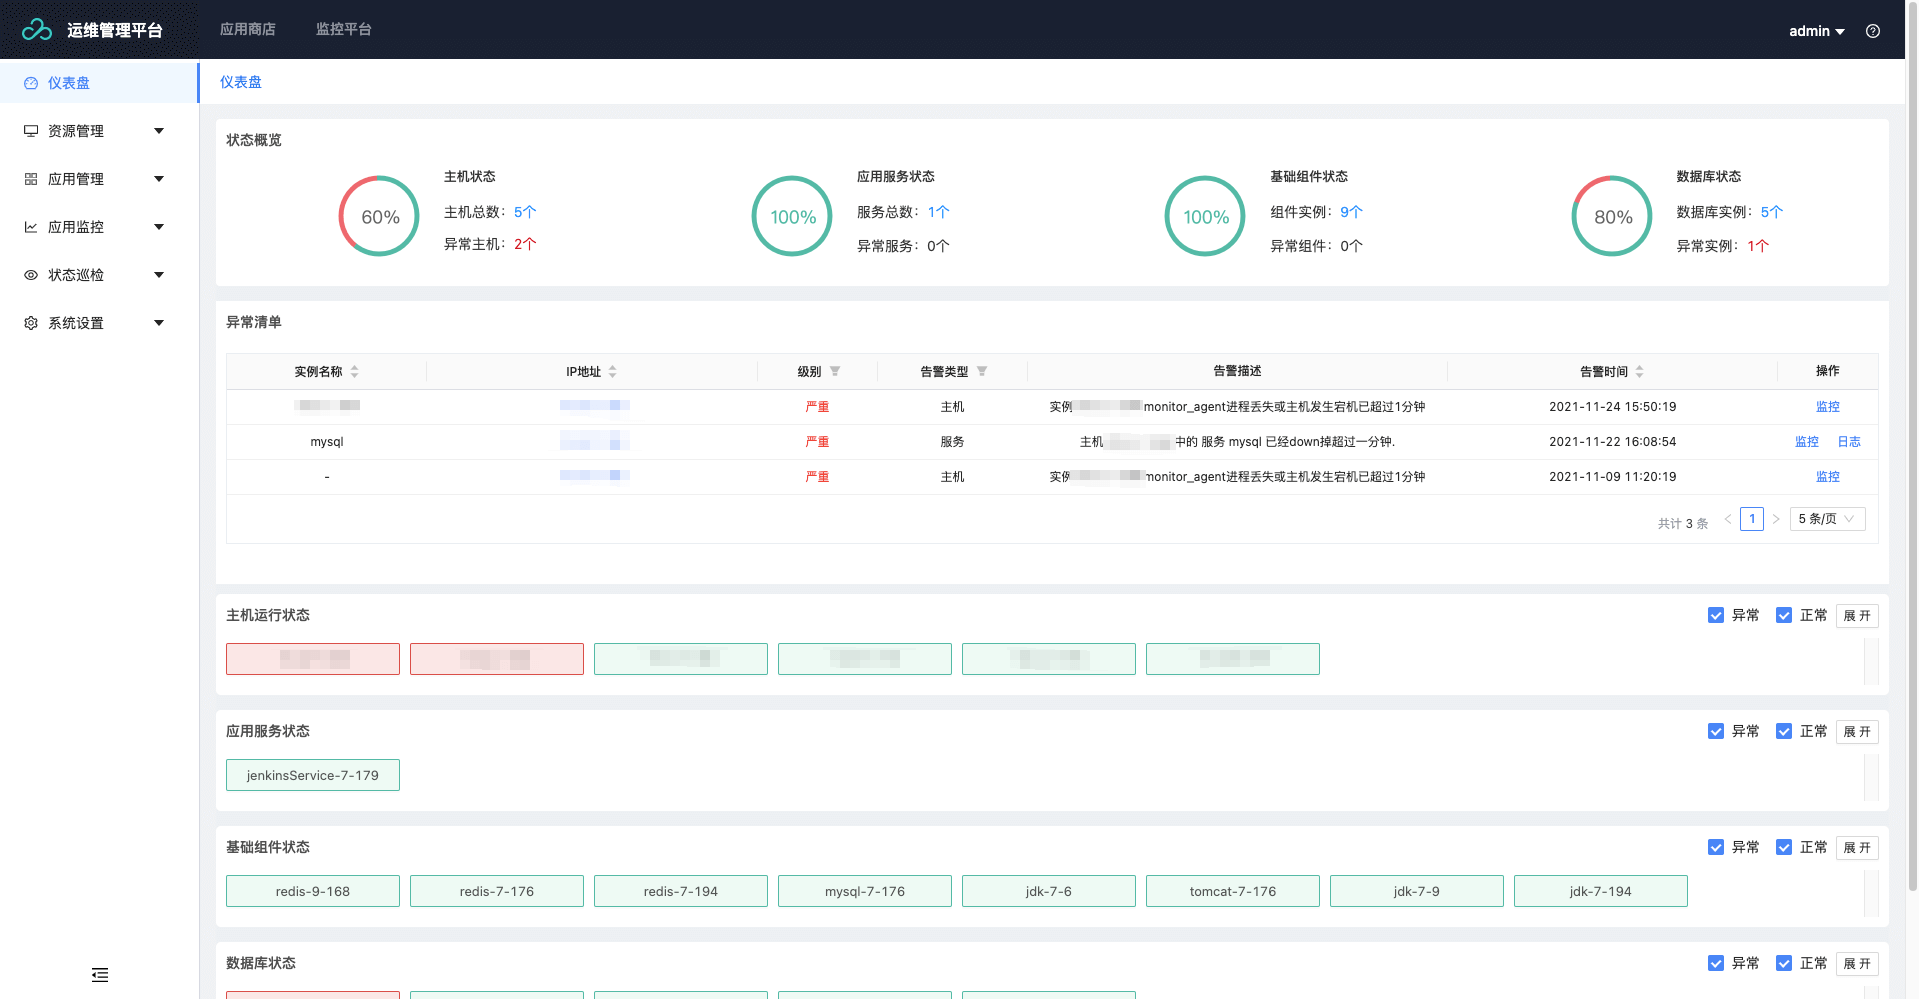Viewport: 1919px width, 999px height.
Task: Click the 100% 基础组件状态 ring
Action: [1205, 216]
